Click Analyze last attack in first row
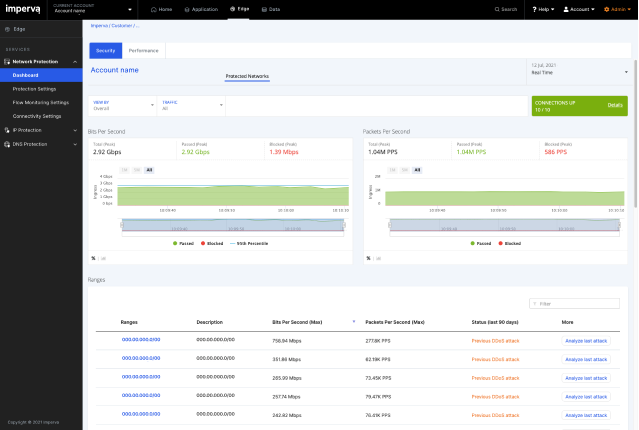Image resolution: width=639 pixels, height=430 pixels. click(586, 340)
